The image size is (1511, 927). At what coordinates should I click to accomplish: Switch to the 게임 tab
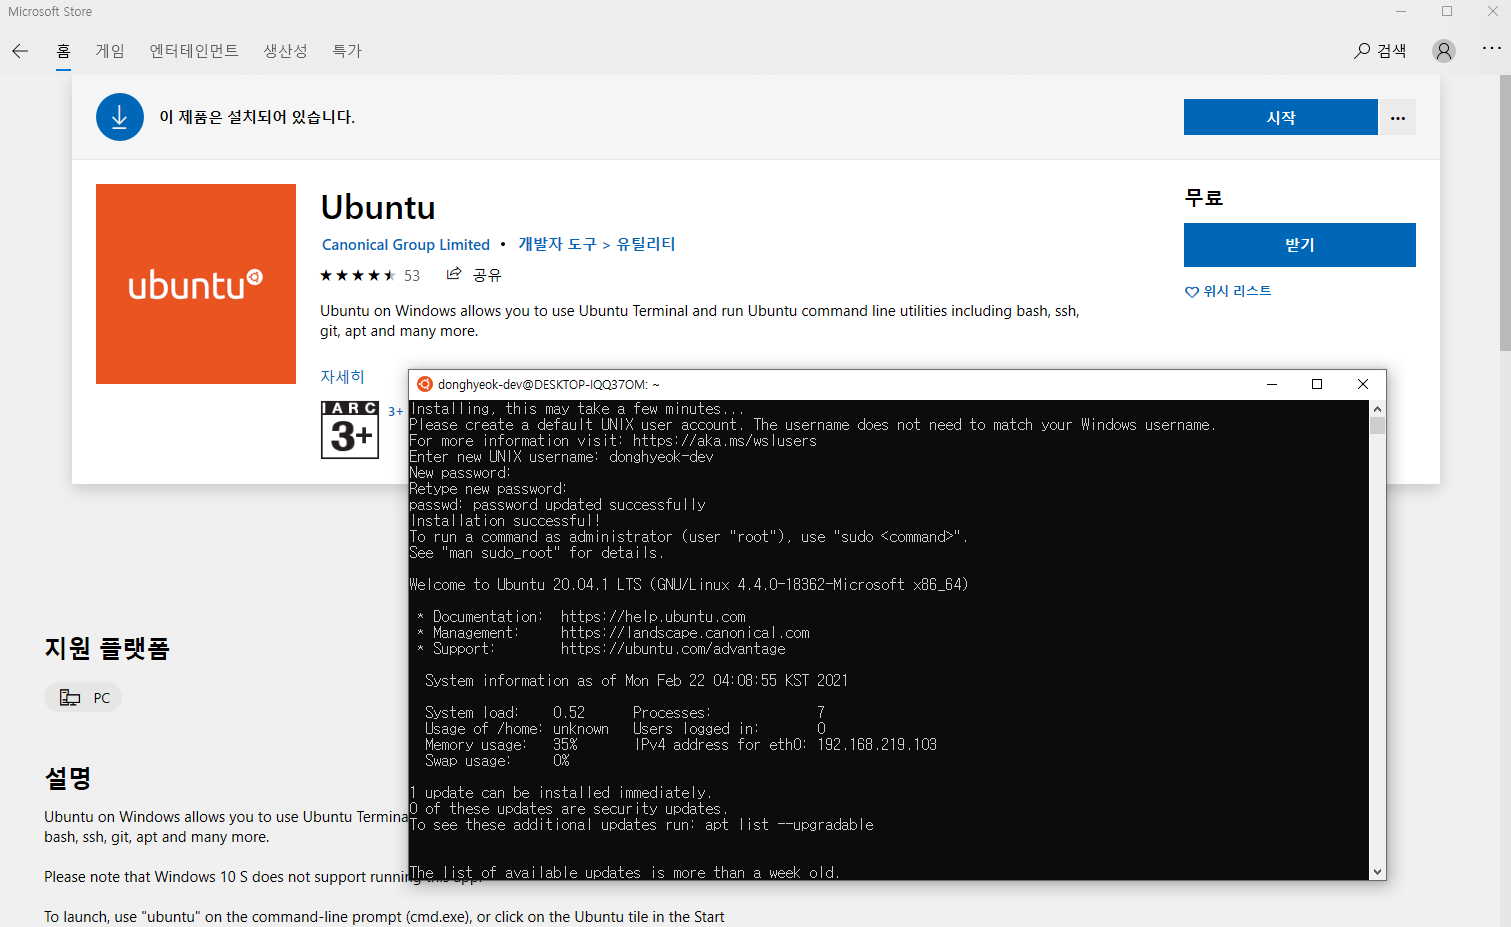(110, 51)
